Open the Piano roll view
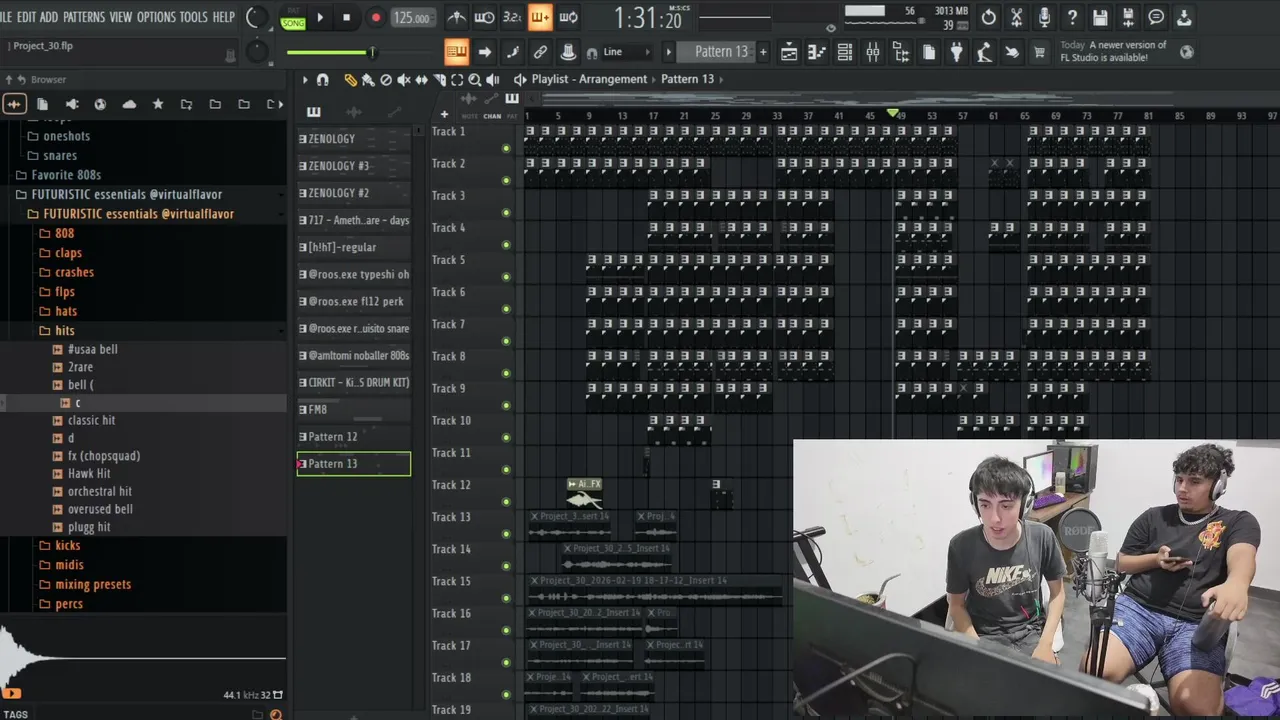 pyautogui.click(x=817, y=52)
